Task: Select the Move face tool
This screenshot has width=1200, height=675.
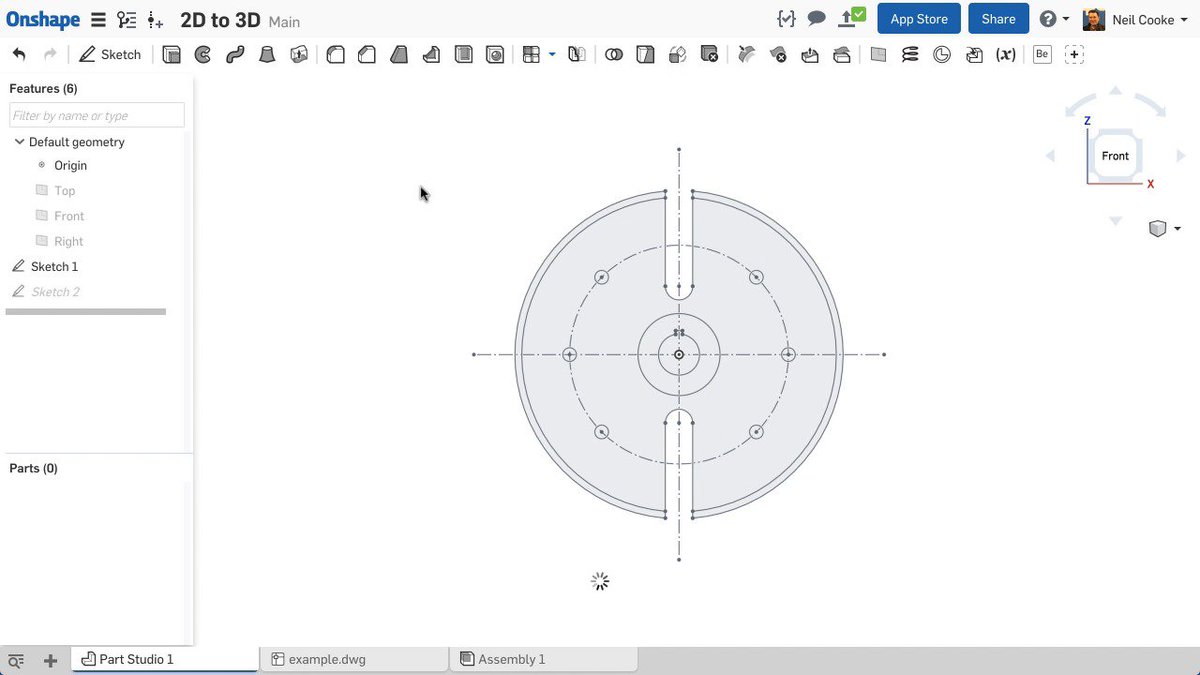Action: tap(810, 55)
